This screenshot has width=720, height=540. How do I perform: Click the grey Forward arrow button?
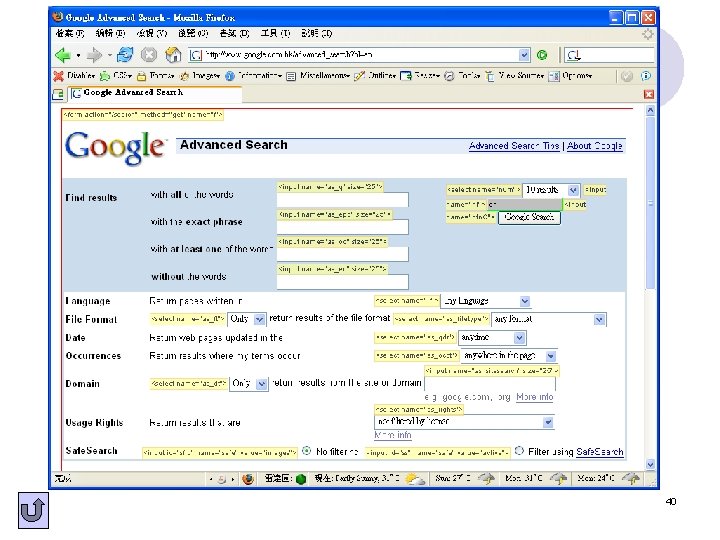pos(94,55)
